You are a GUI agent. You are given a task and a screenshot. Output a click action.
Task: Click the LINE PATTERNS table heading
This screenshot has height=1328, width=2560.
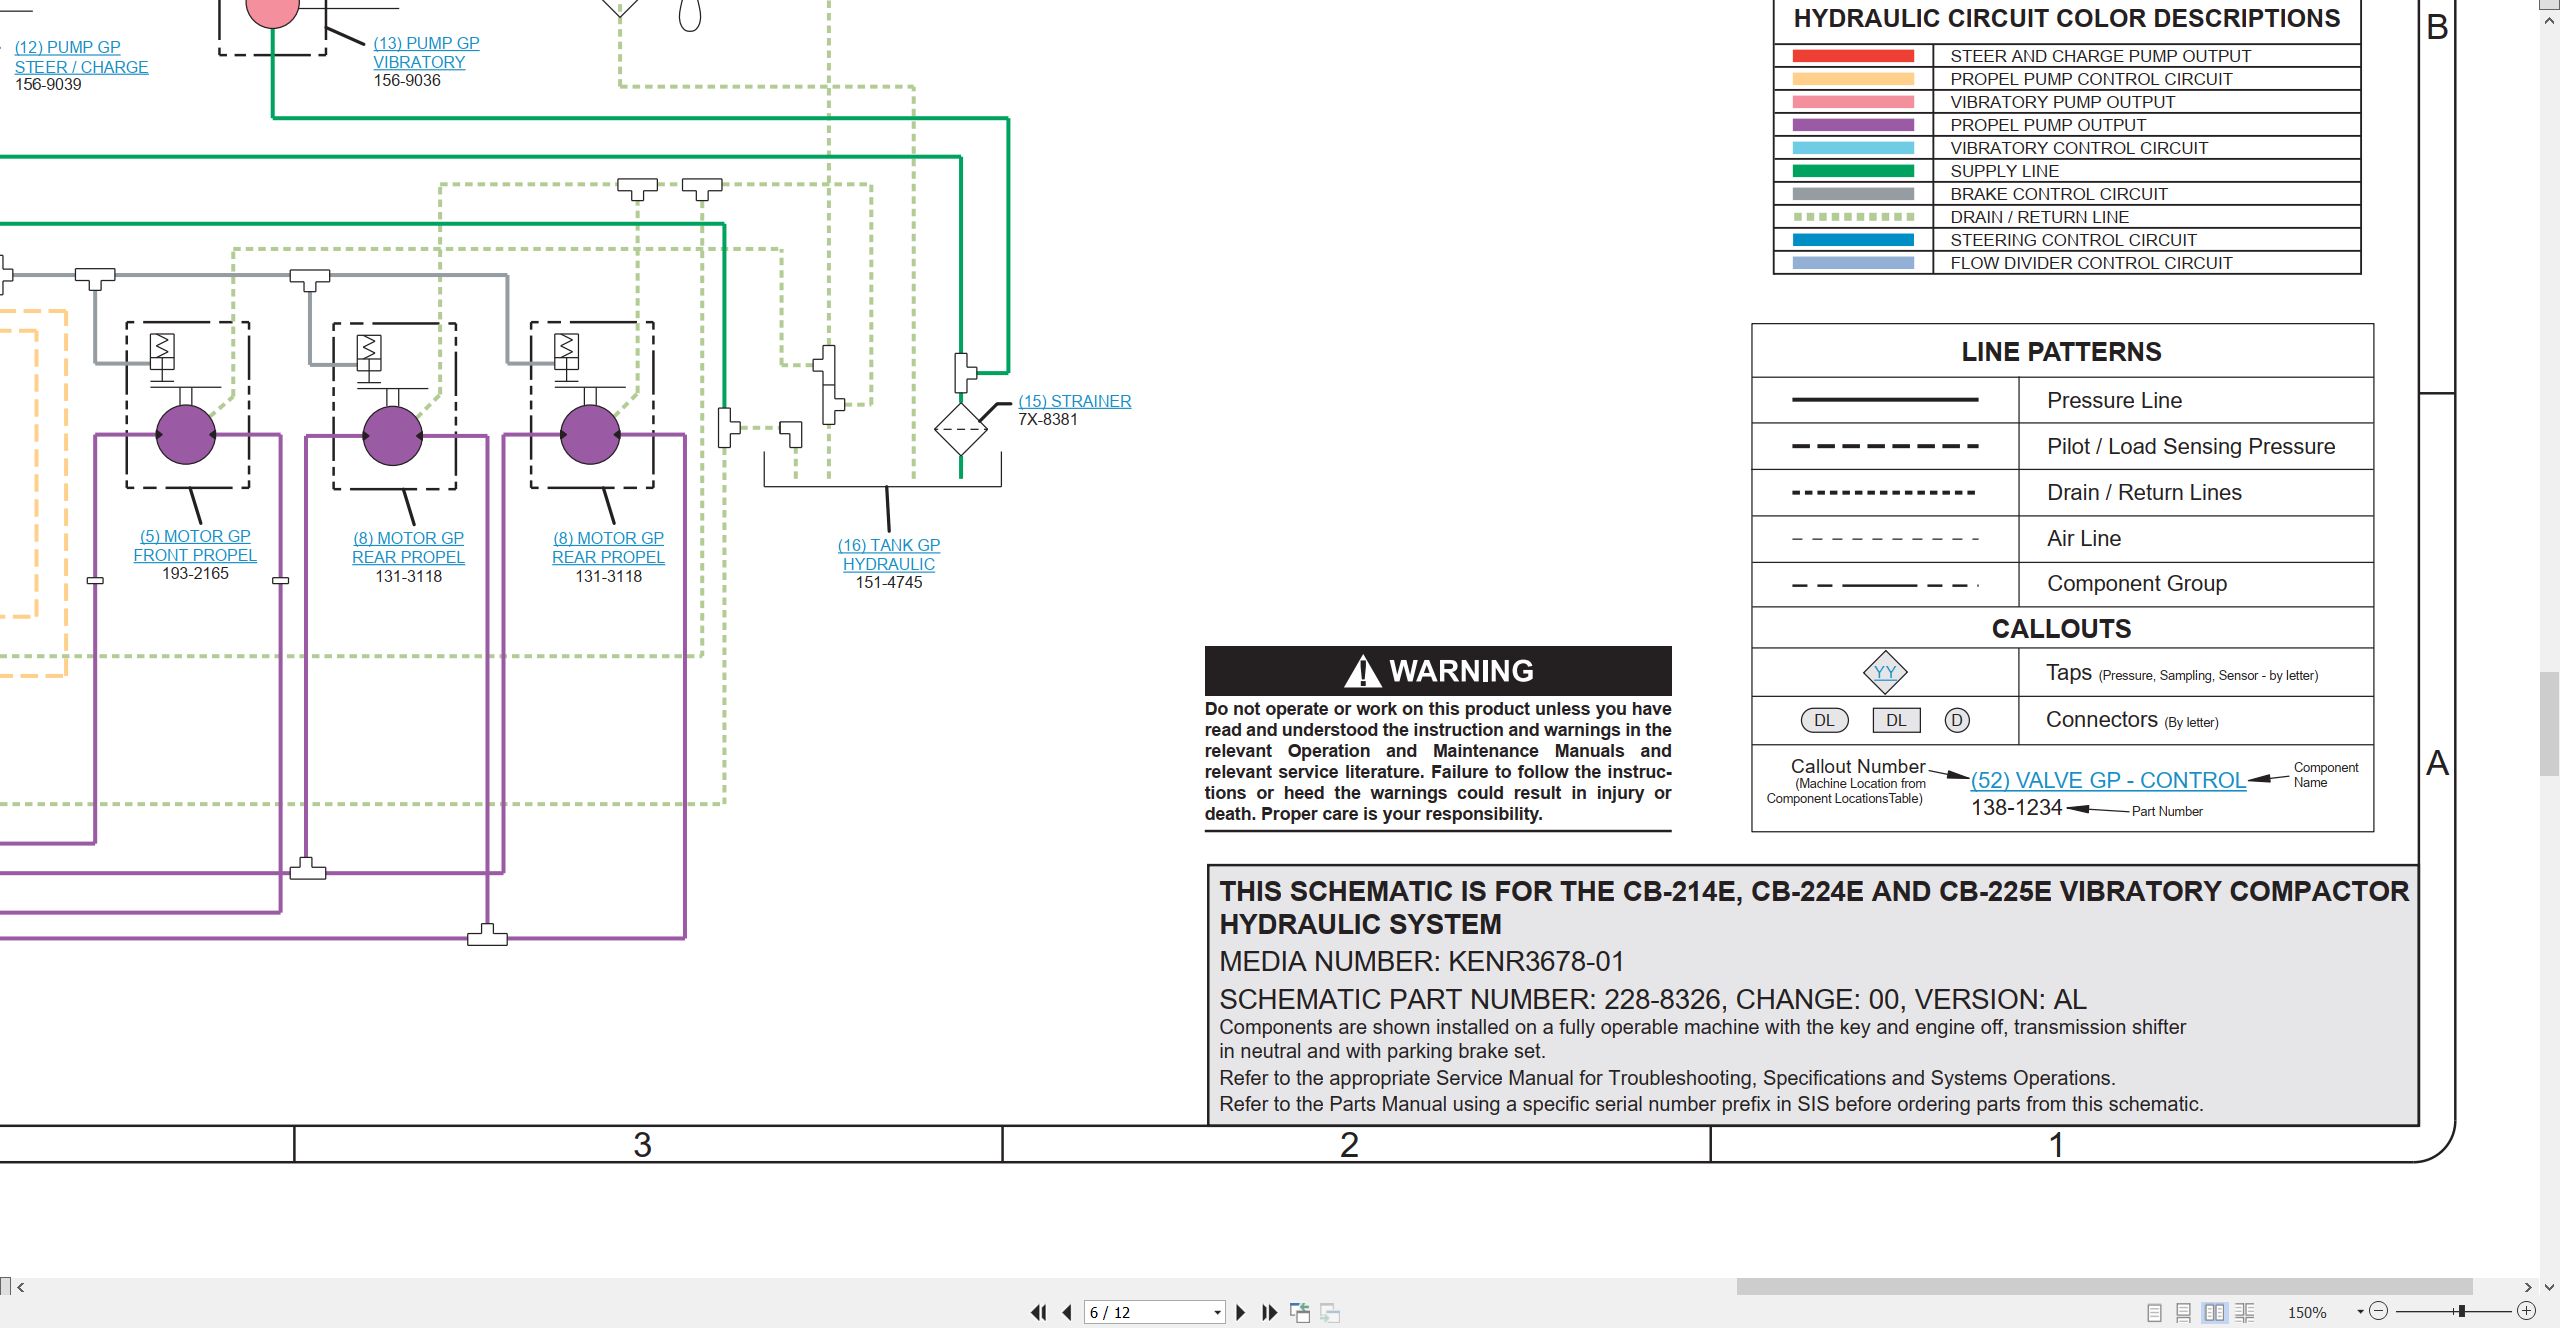2061,352
